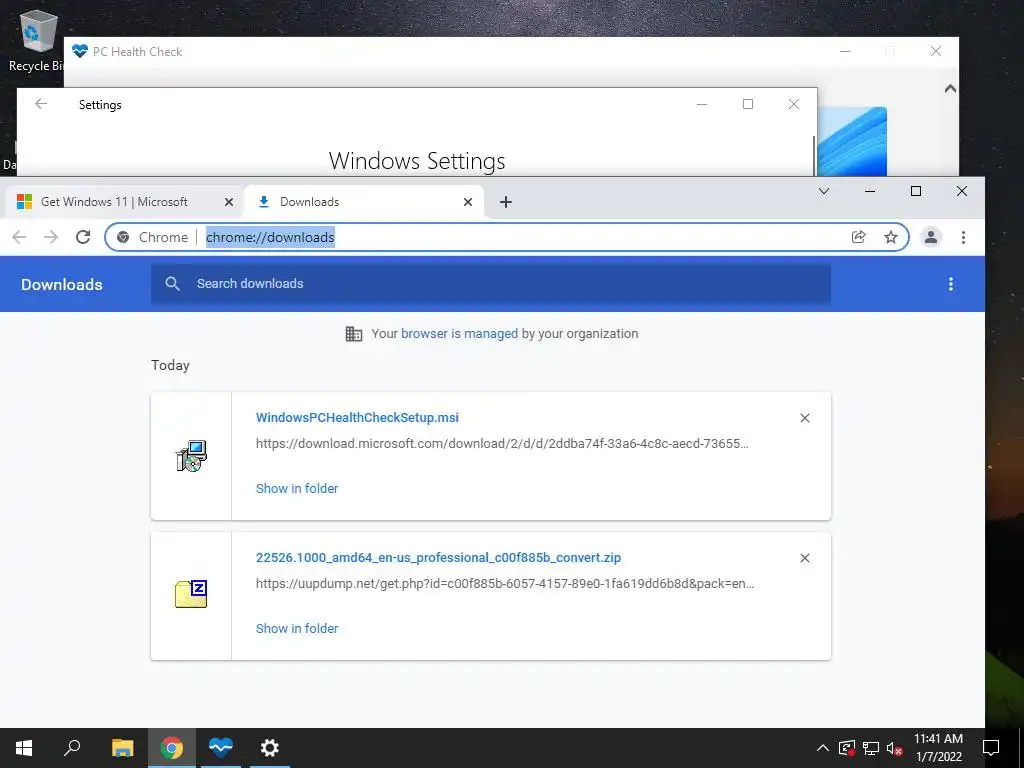This screenshot has width=1024, height=768.
Task: Show the MSI installer in folder
Action: click(297, 488)
